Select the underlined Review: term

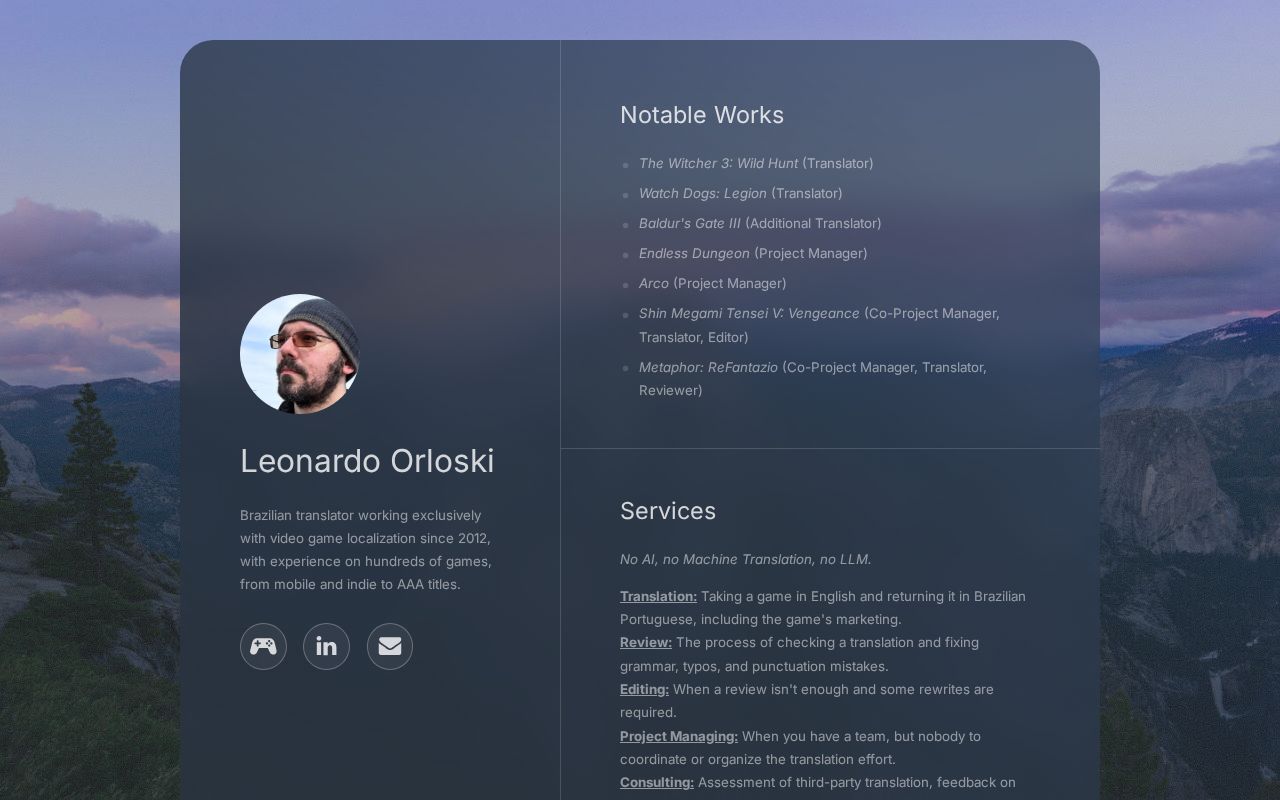[645, 642]
